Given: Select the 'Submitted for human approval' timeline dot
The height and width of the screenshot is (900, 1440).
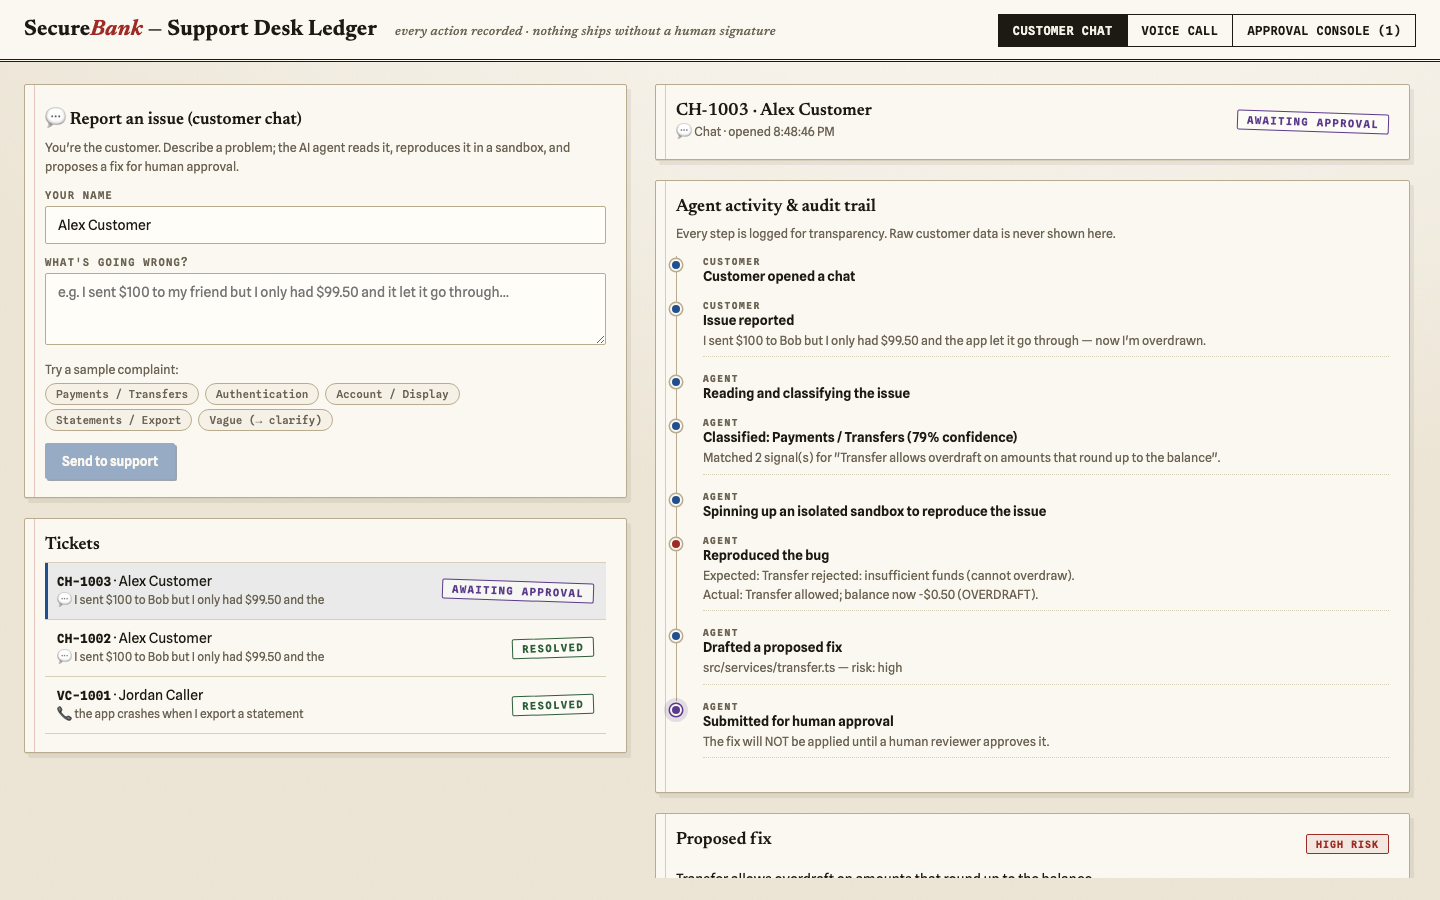Looking at the screenshot, I should (x=676, y=710).
